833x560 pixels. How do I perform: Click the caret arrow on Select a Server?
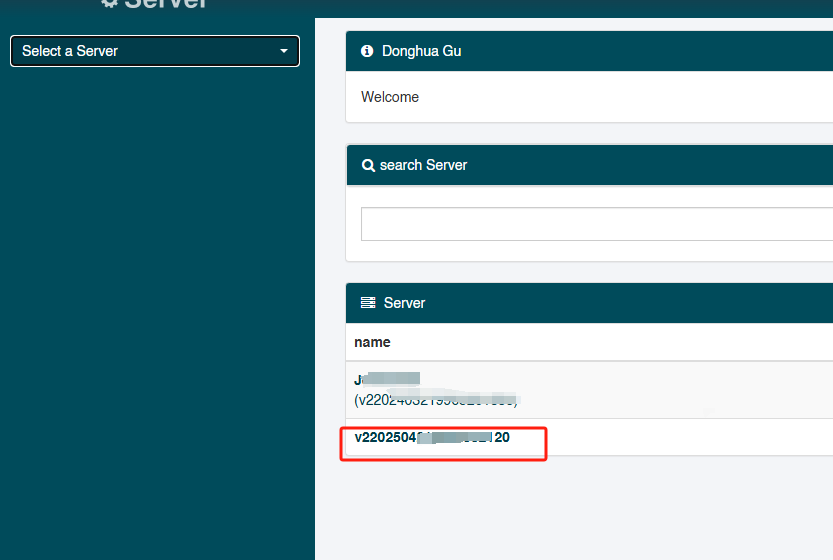[x=284, y=51]
